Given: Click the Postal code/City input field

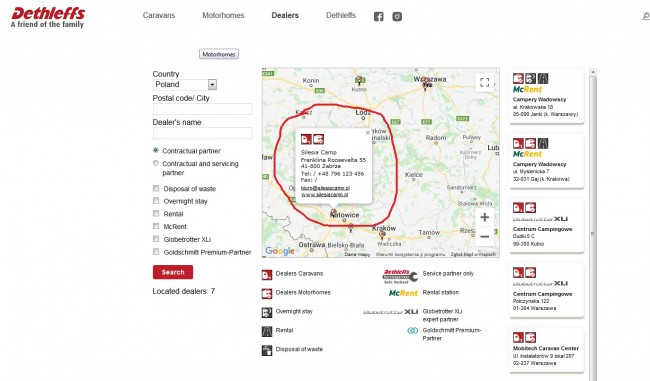Looking at the screenshot, I should 203,109.
